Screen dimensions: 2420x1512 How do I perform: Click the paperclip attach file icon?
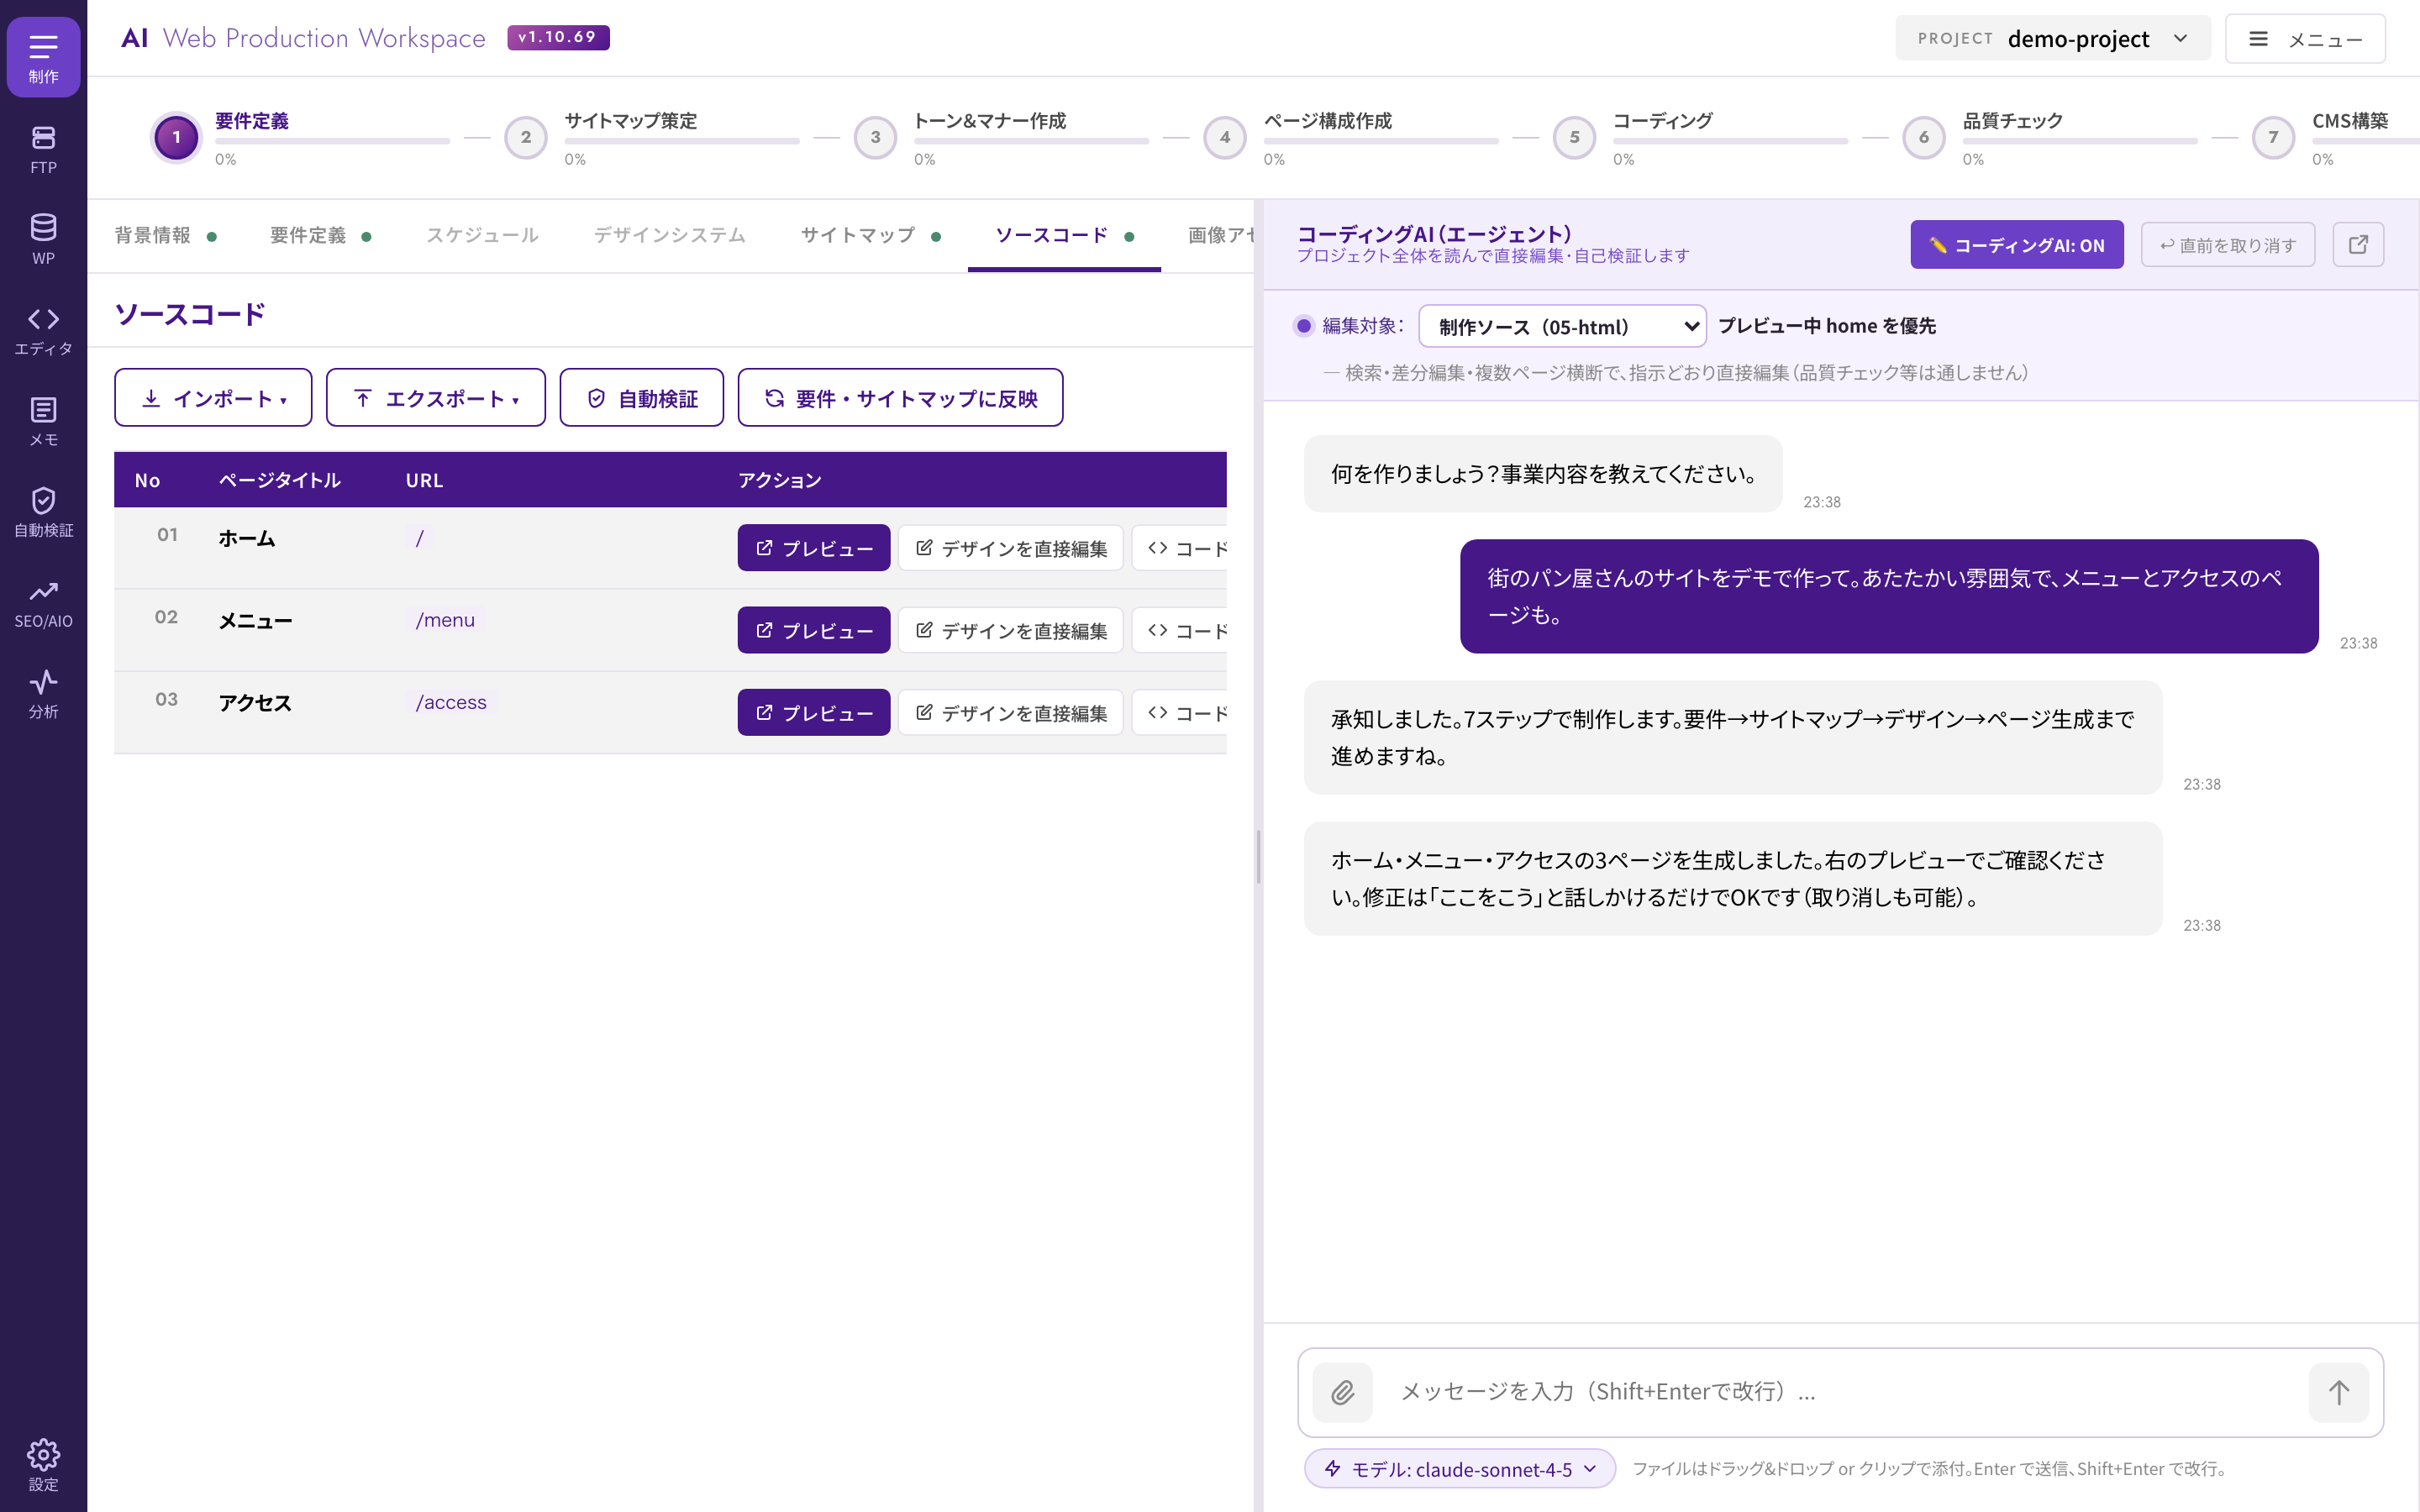pos(1342,1392)
